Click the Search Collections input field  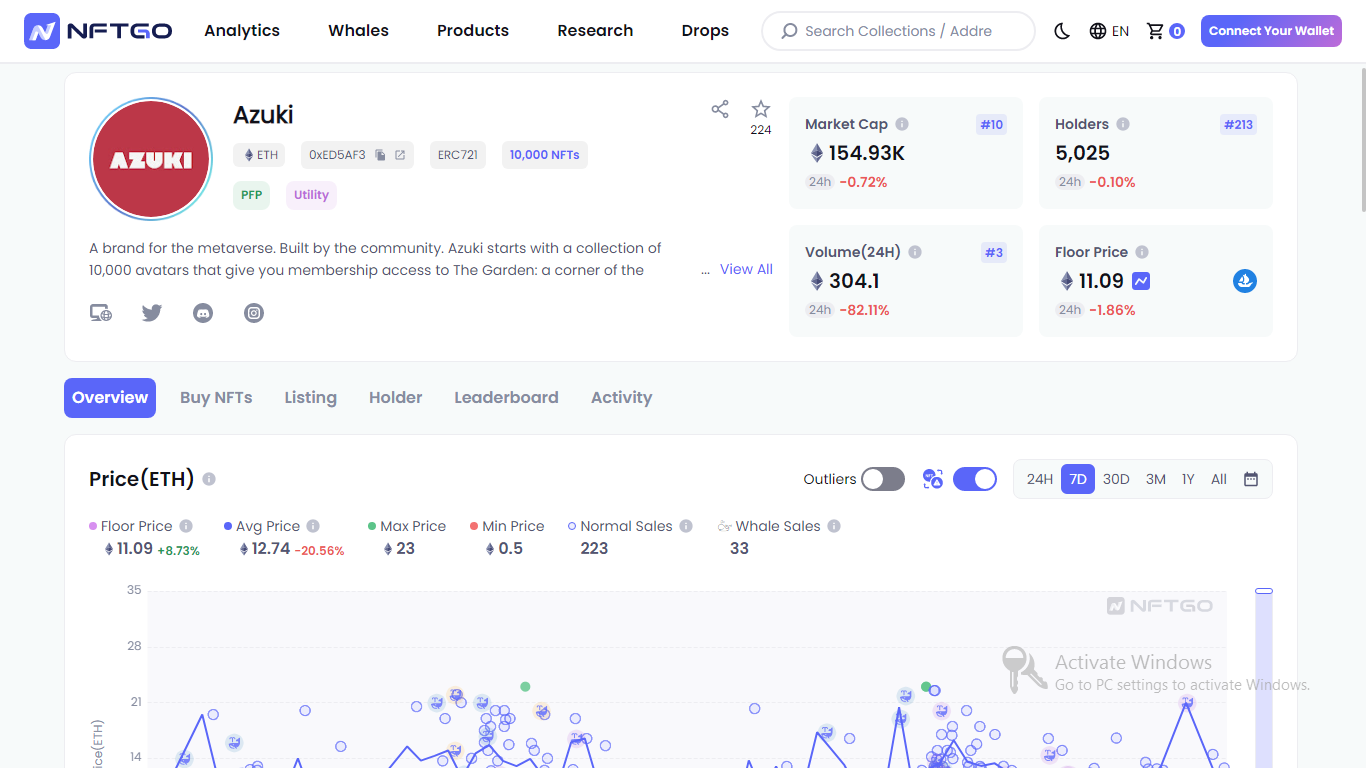click(898, 31)
